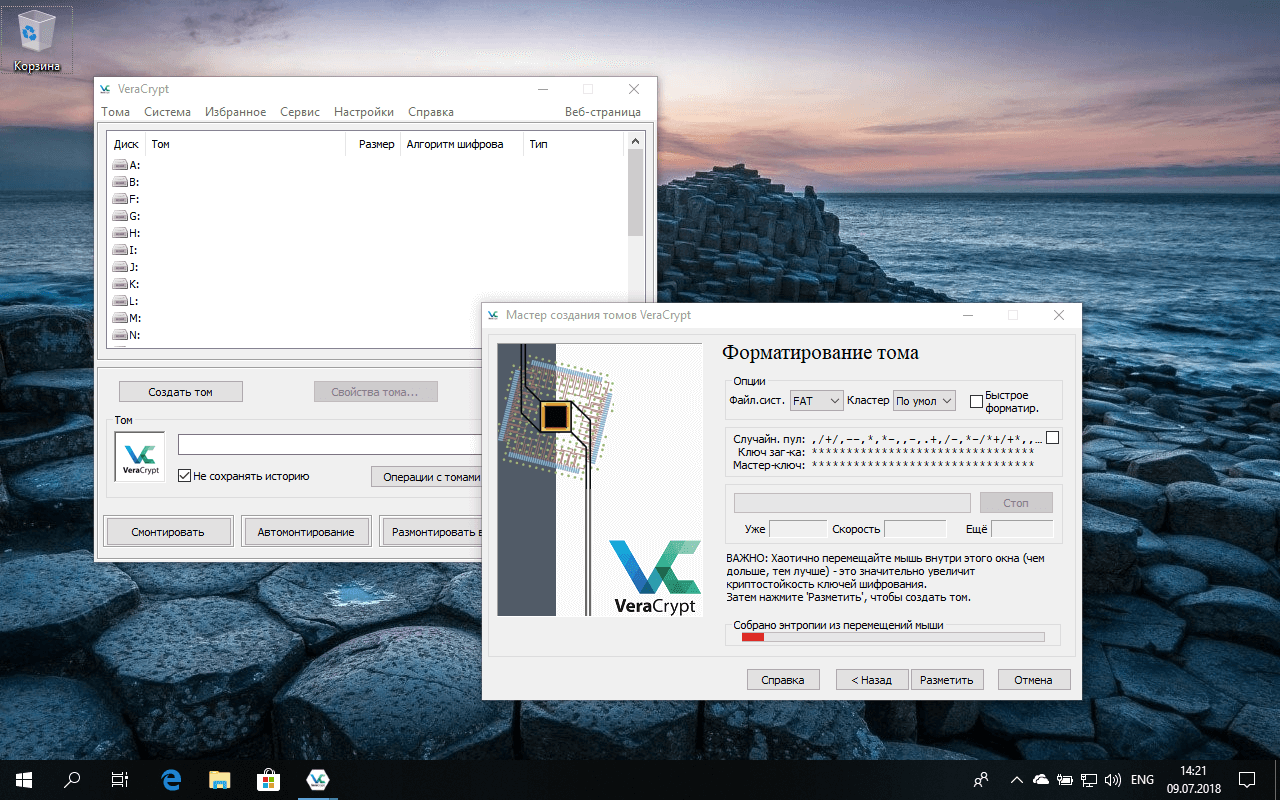Launch Microsoft Edge from the taskbar
The image size is (1280, 800).
(170, 779)
